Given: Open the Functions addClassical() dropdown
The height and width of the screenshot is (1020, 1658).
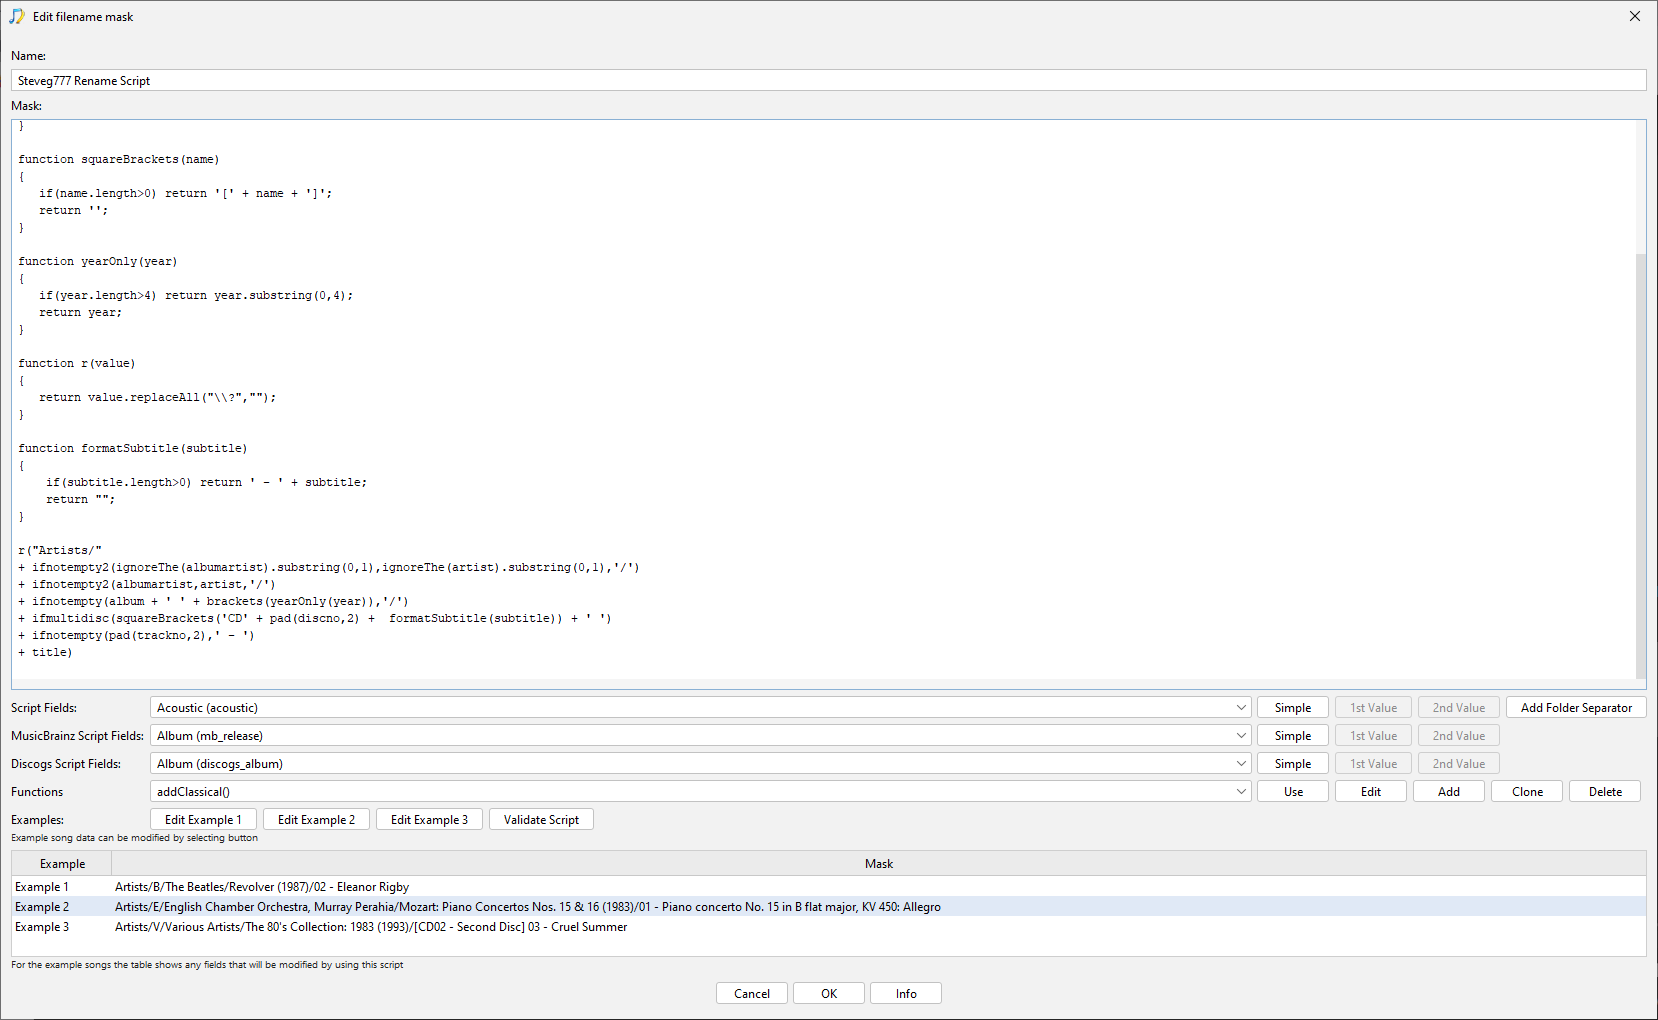Looking at the screenshot, I should pyautogui.click(x=700, y=792).
